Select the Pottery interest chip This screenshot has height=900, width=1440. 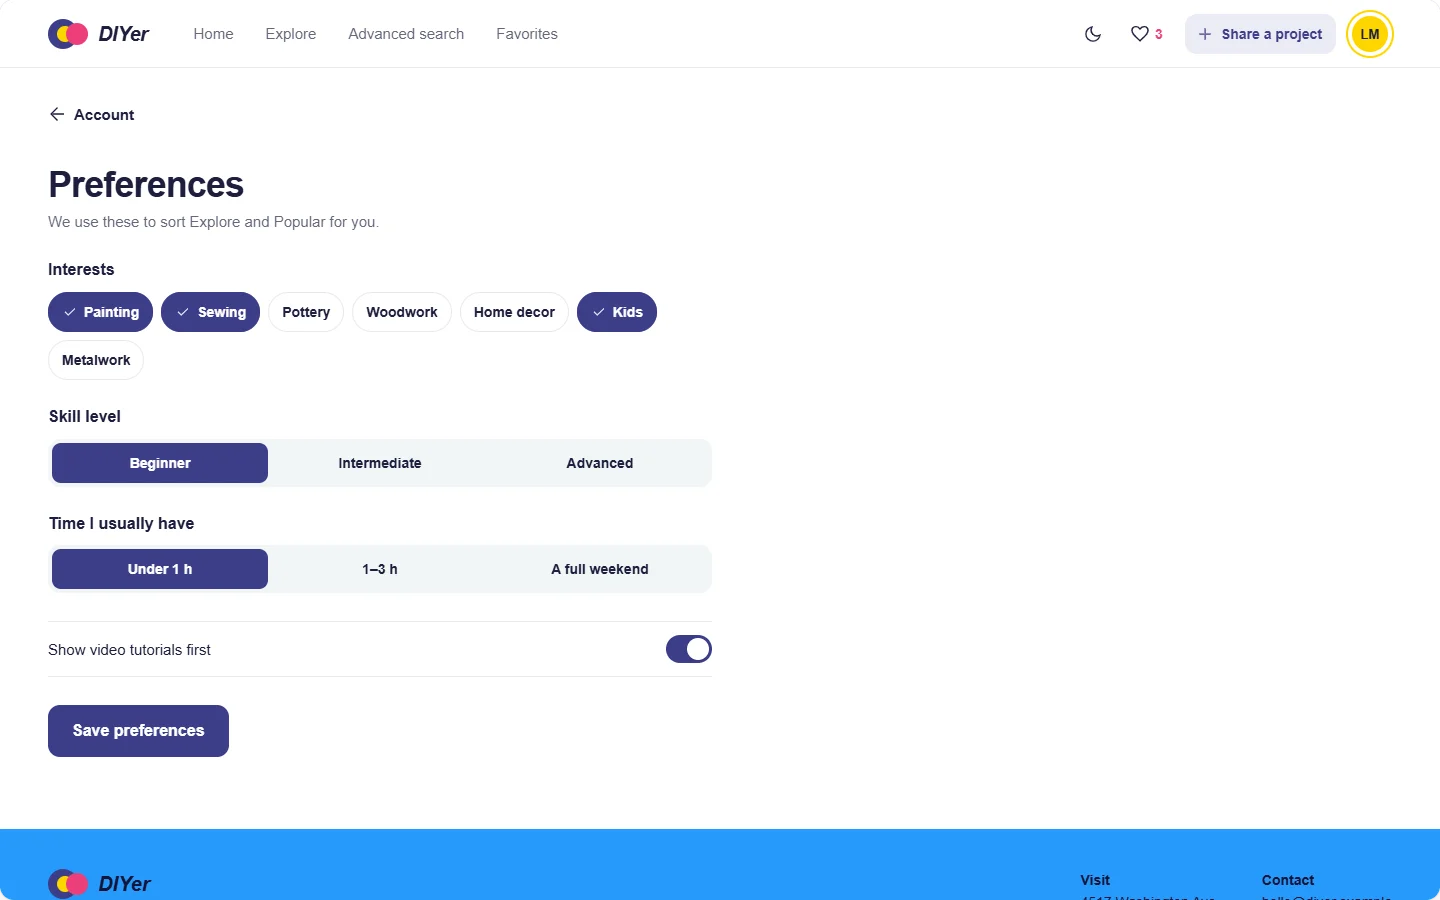click(x=306, y=312)
